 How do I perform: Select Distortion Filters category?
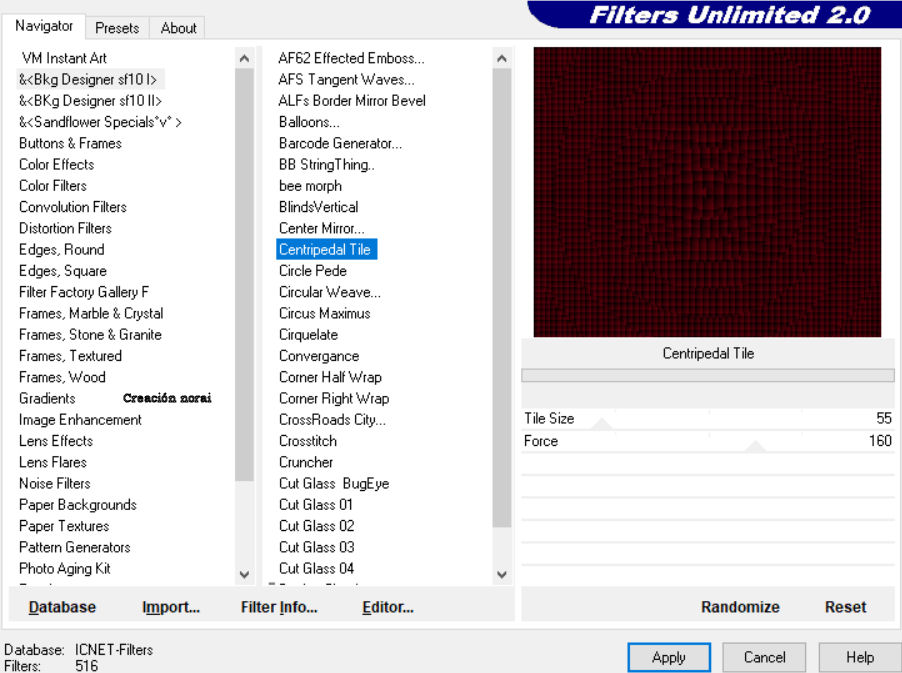pyautogui.click(x=65, y=228)
